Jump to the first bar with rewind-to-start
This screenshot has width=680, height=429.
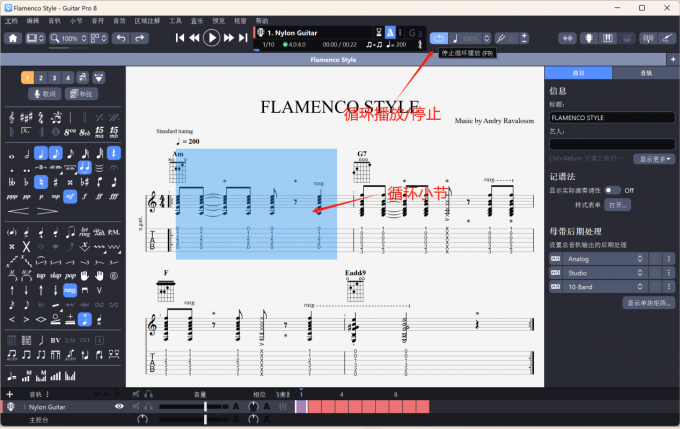[x=181, y=38]
